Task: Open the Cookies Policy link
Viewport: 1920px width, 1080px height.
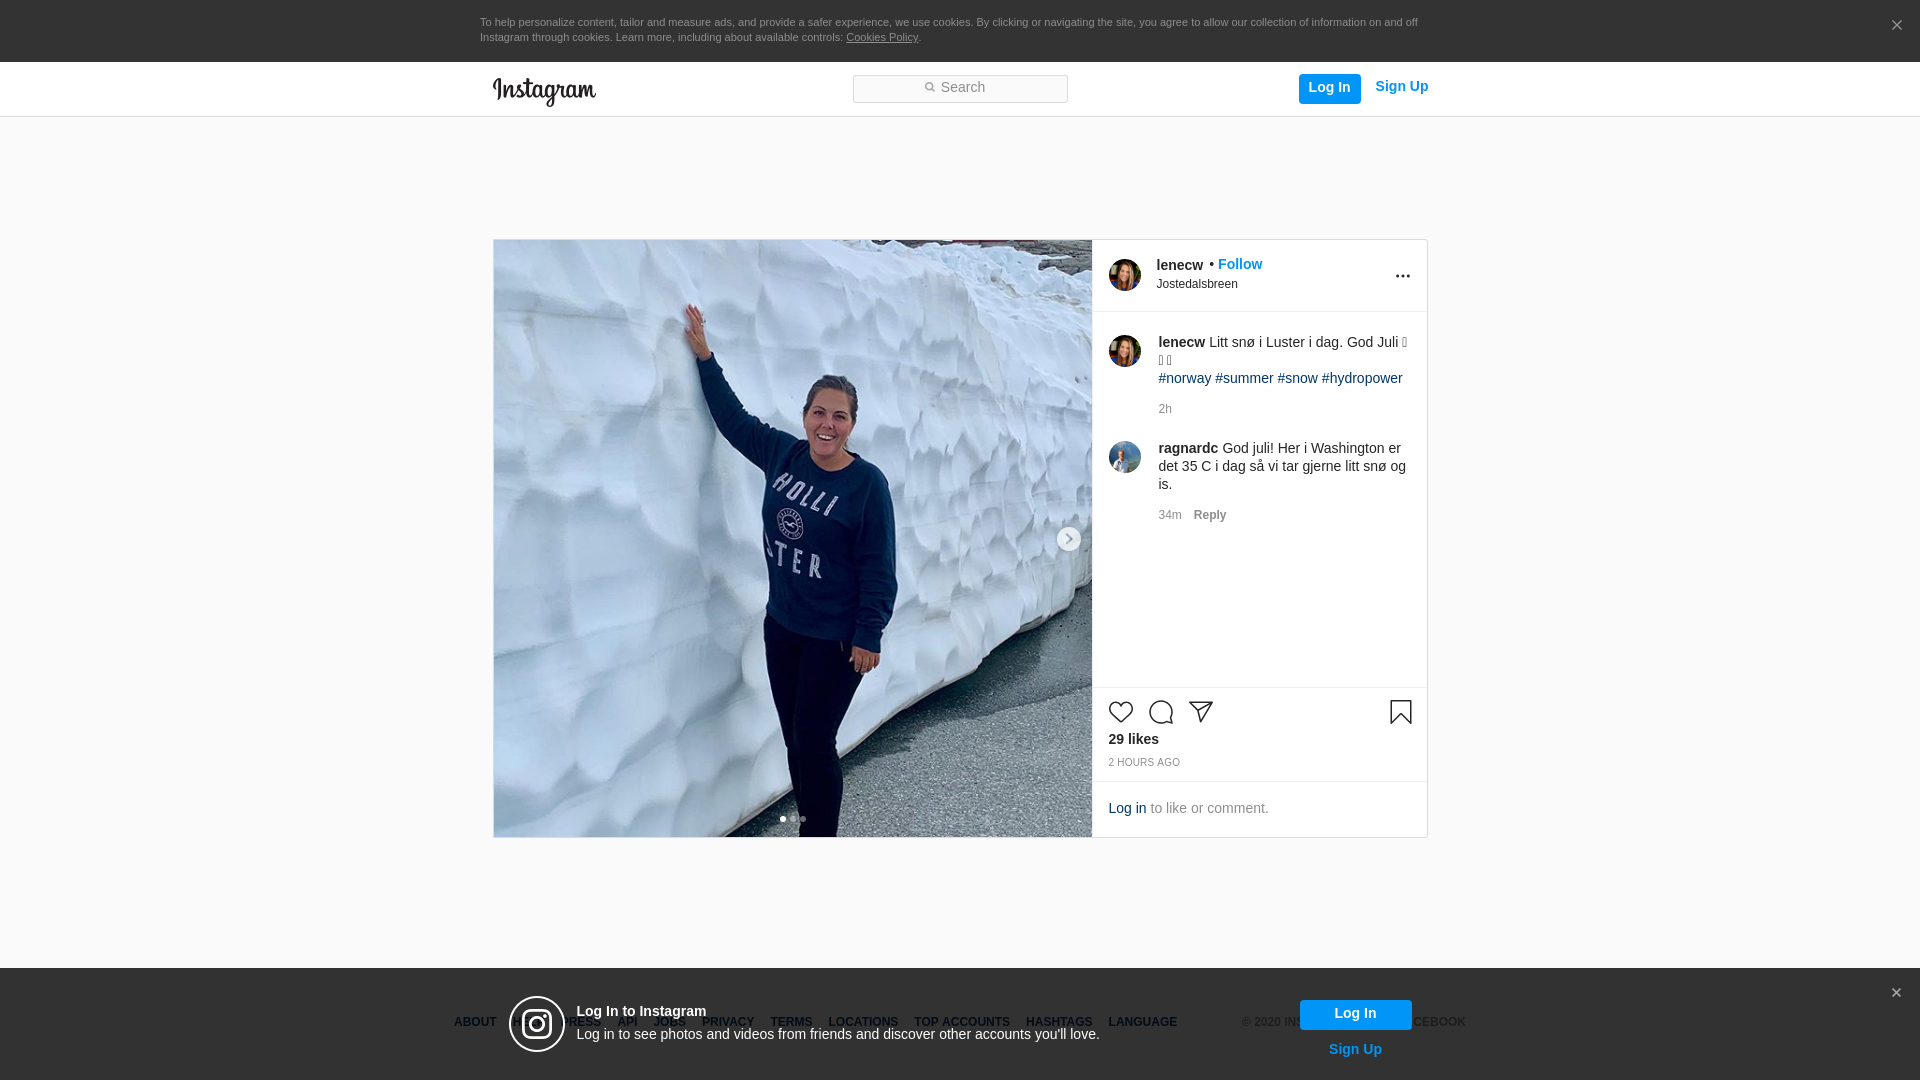Action: [881, 37]
